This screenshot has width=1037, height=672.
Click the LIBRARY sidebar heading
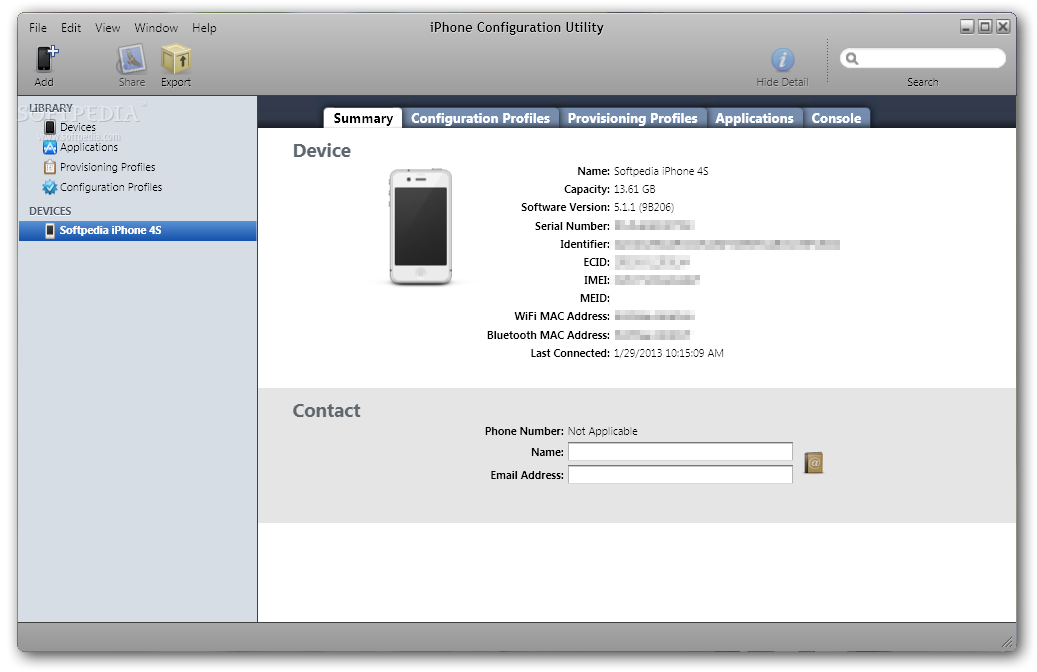click(x=51, y=108)
